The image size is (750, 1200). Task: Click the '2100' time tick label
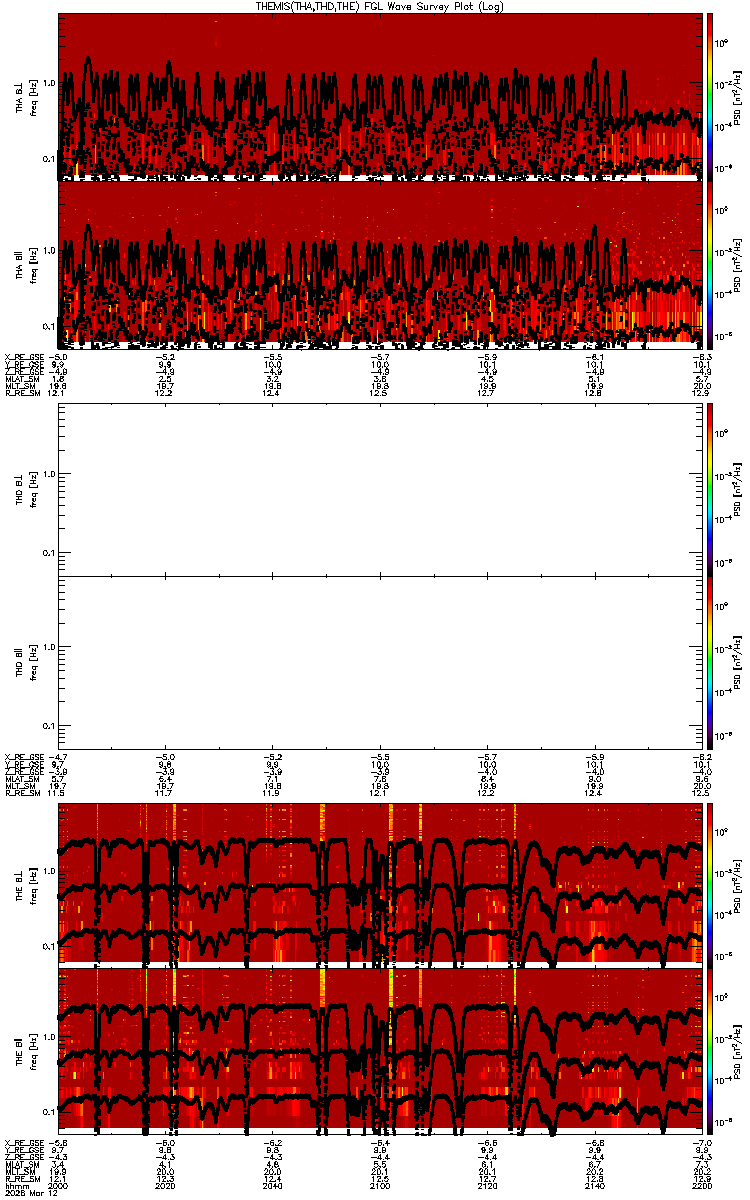[x=380, y=1185]
